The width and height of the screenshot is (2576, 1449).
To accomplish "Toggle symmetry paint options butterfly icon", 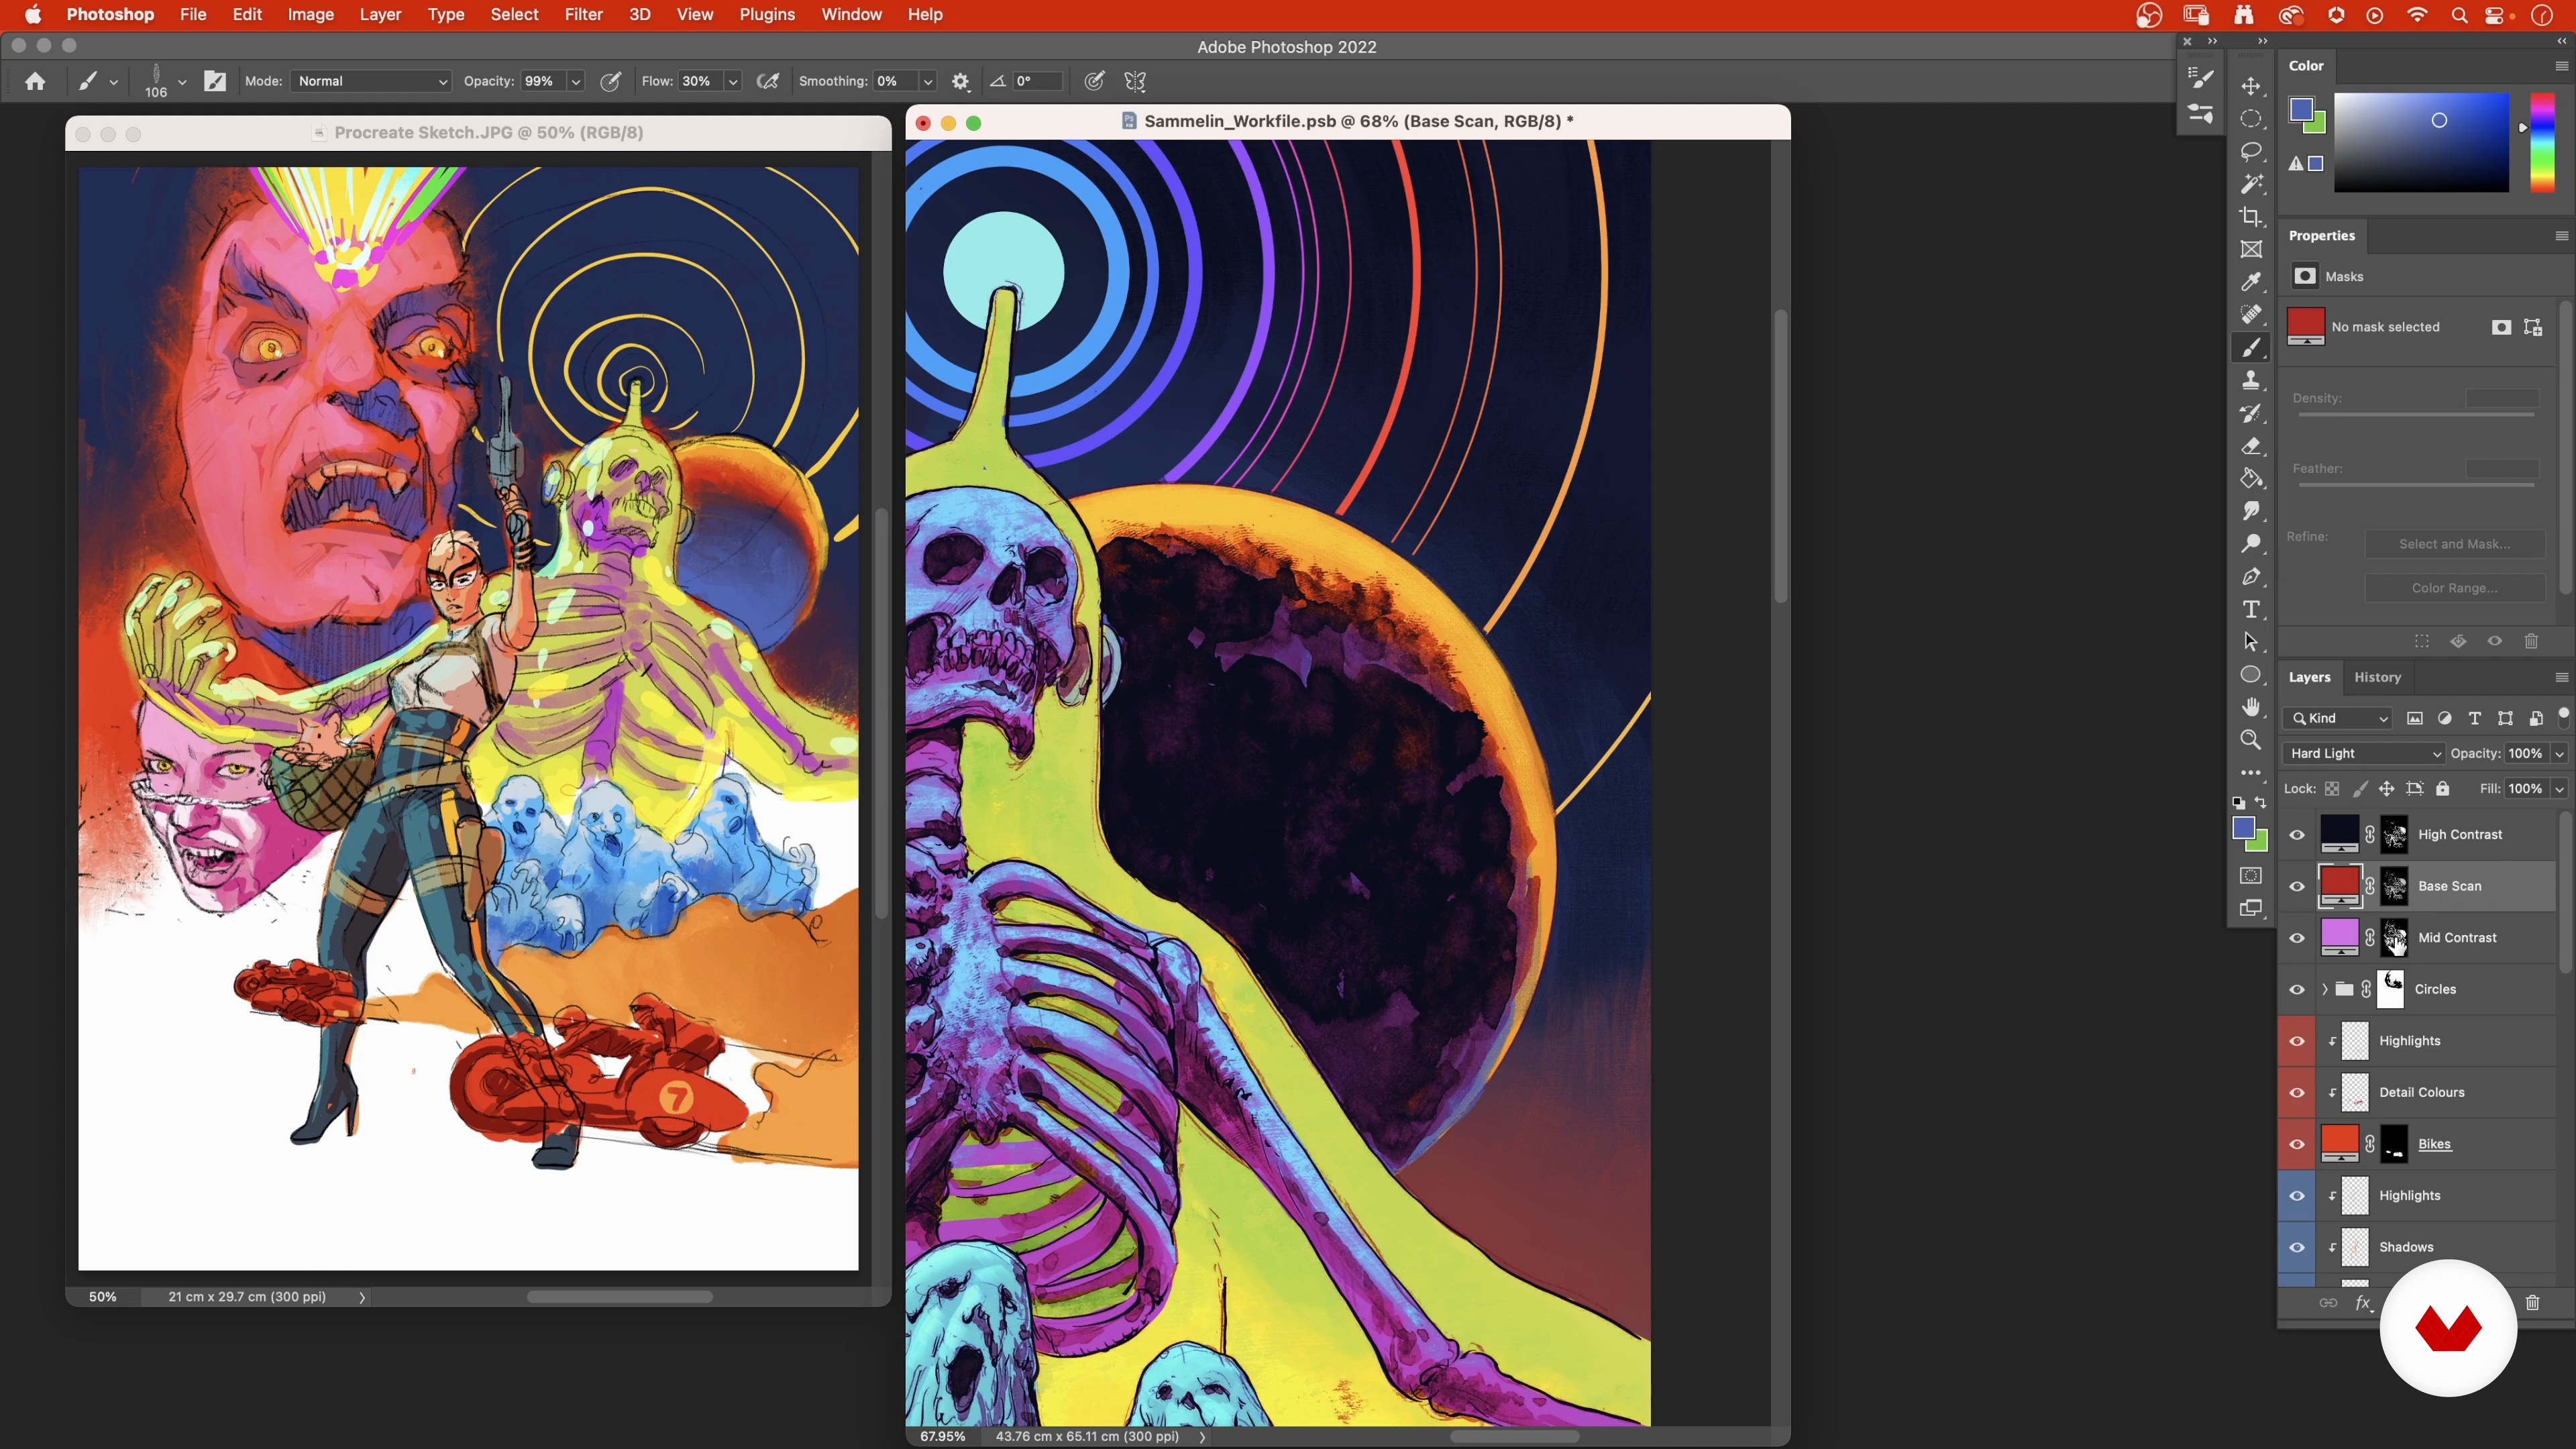I will click(x=1135, y=81).
